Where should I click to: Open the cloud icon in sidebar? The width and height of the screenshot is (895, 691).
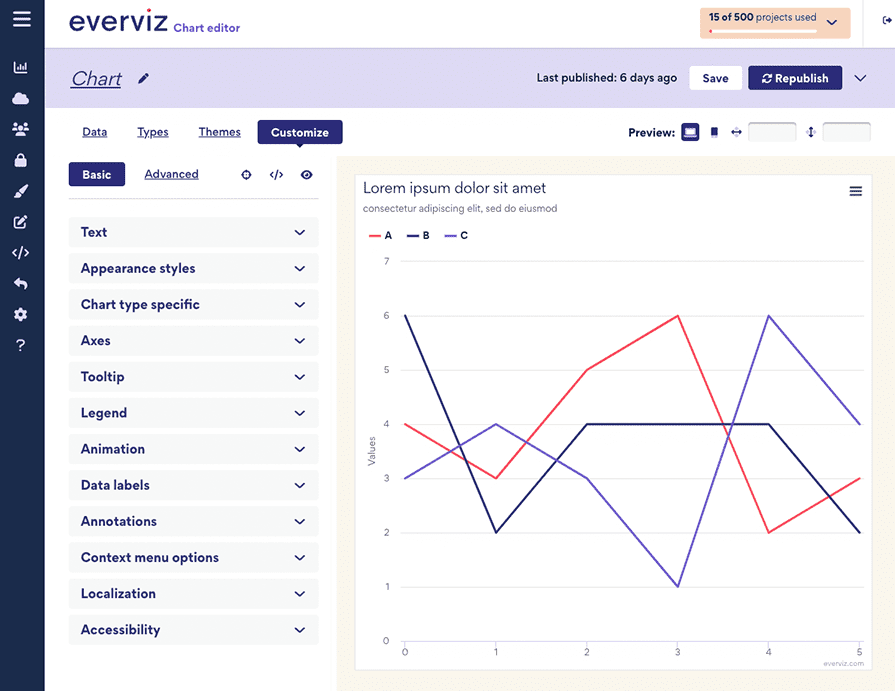point(21,98)
